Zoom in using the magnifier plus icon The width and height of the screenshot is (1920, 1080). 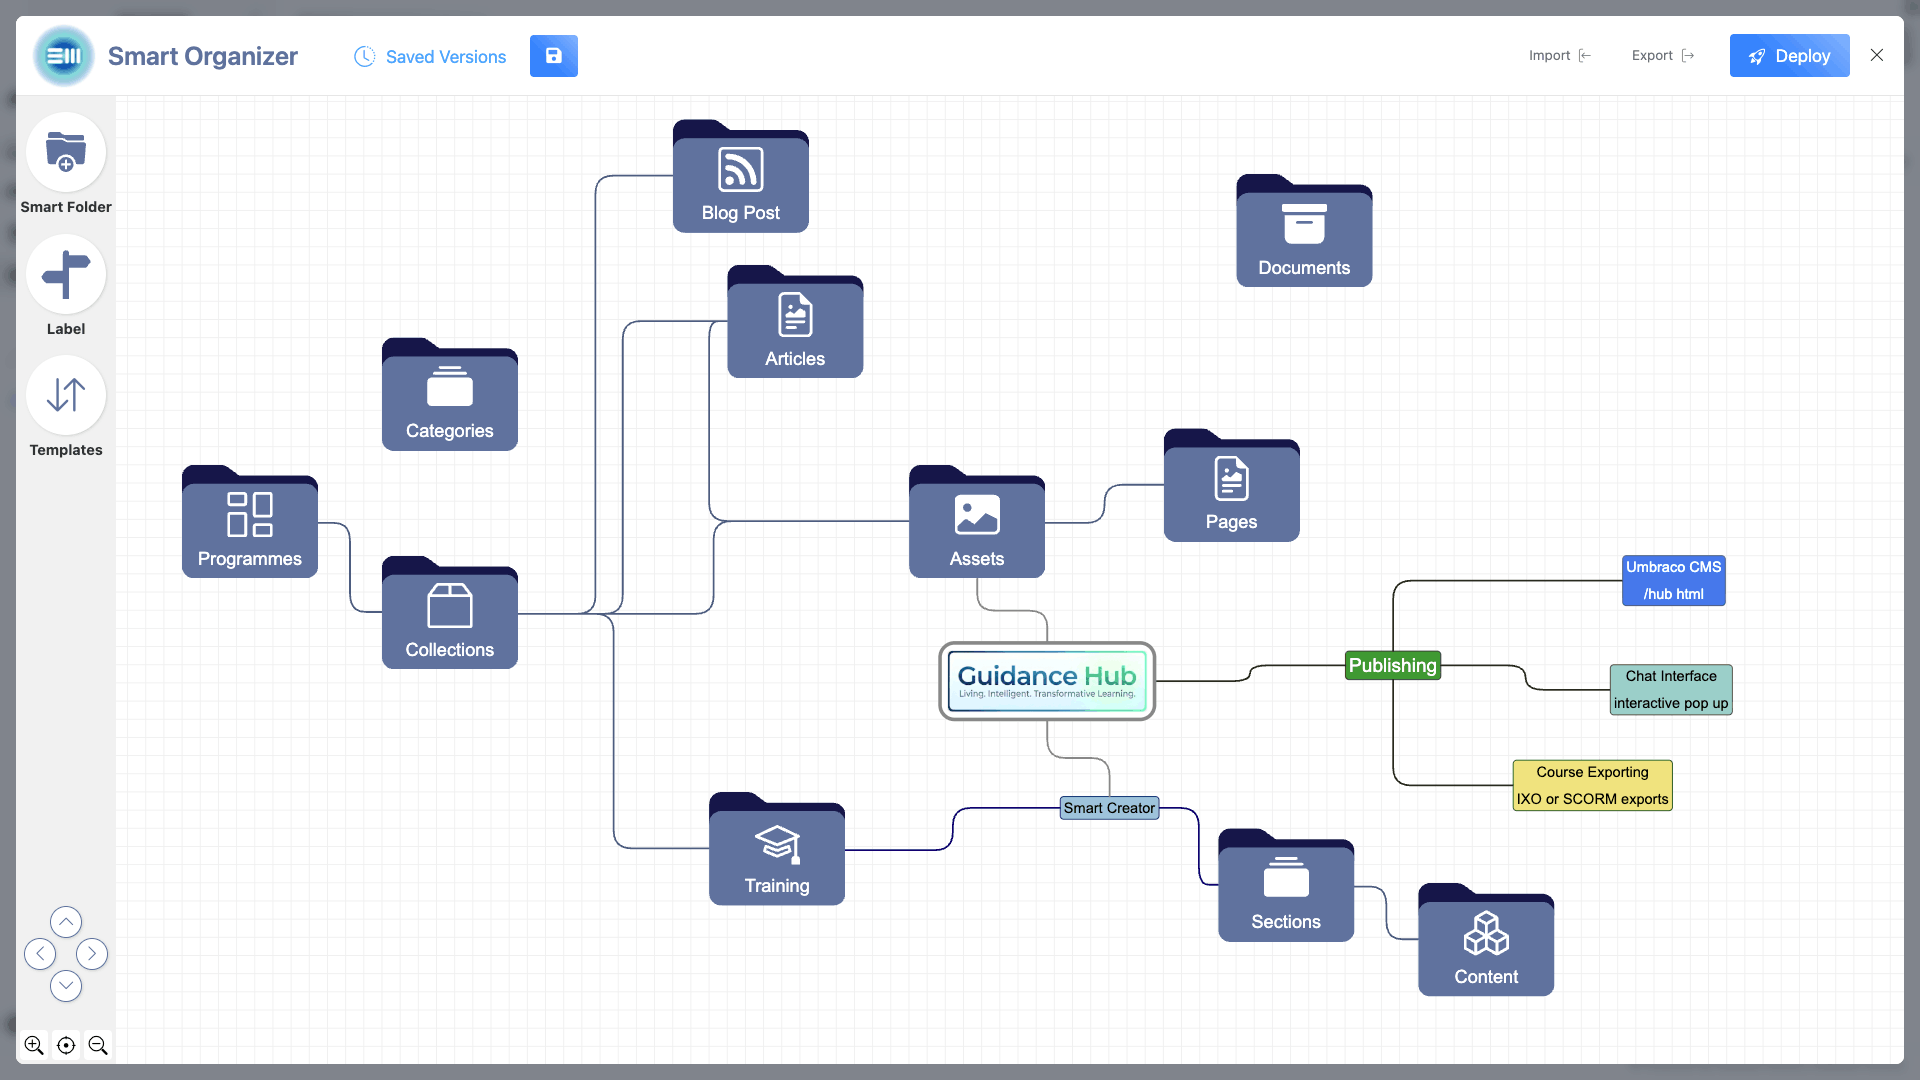point(34,1044)
